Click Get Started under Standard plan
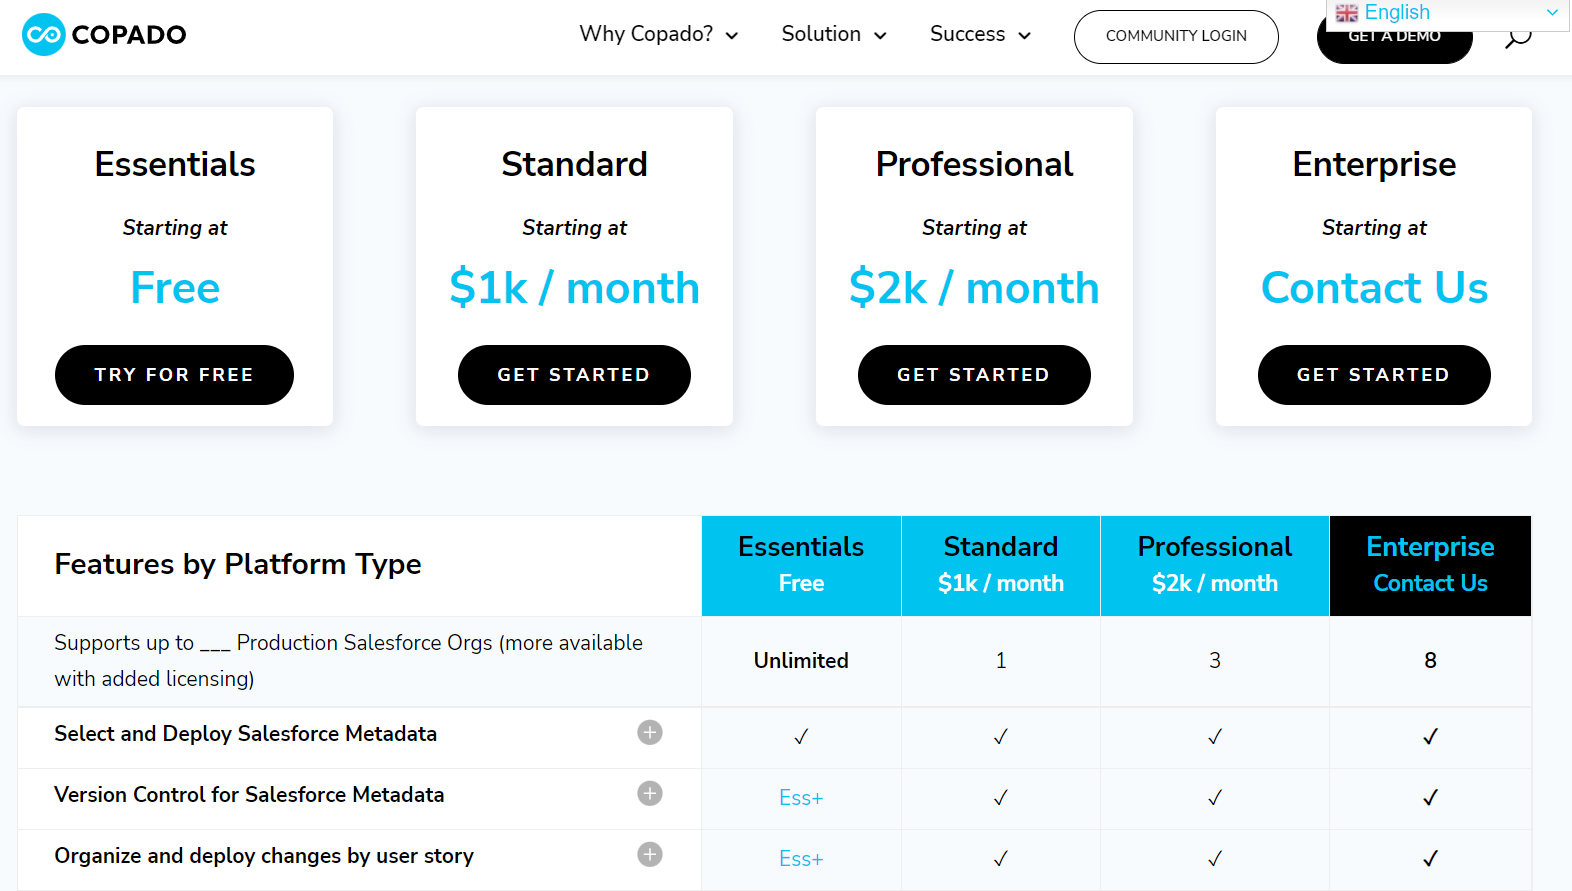Viewport: 1572px width, 891px height. coord(574,375)
